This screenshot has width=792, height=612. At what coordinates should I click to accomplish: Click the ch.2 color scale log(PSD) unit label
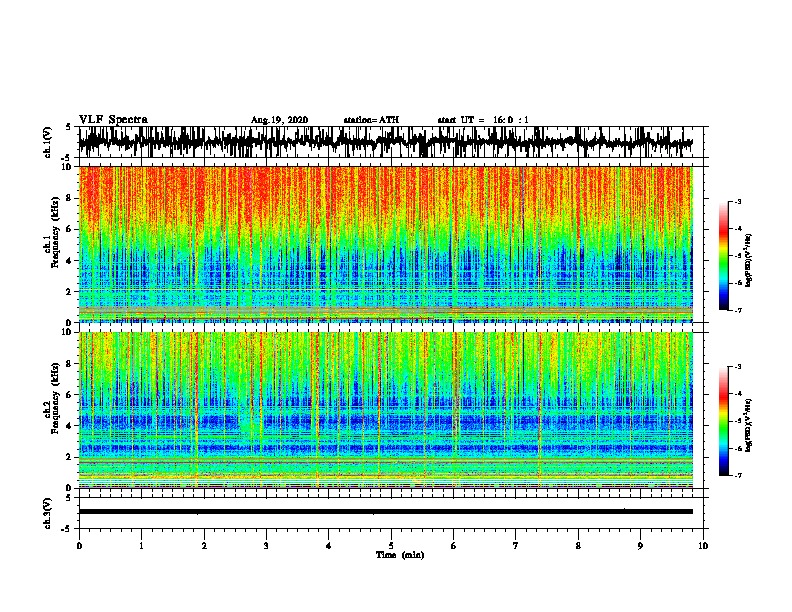point(749,425)
